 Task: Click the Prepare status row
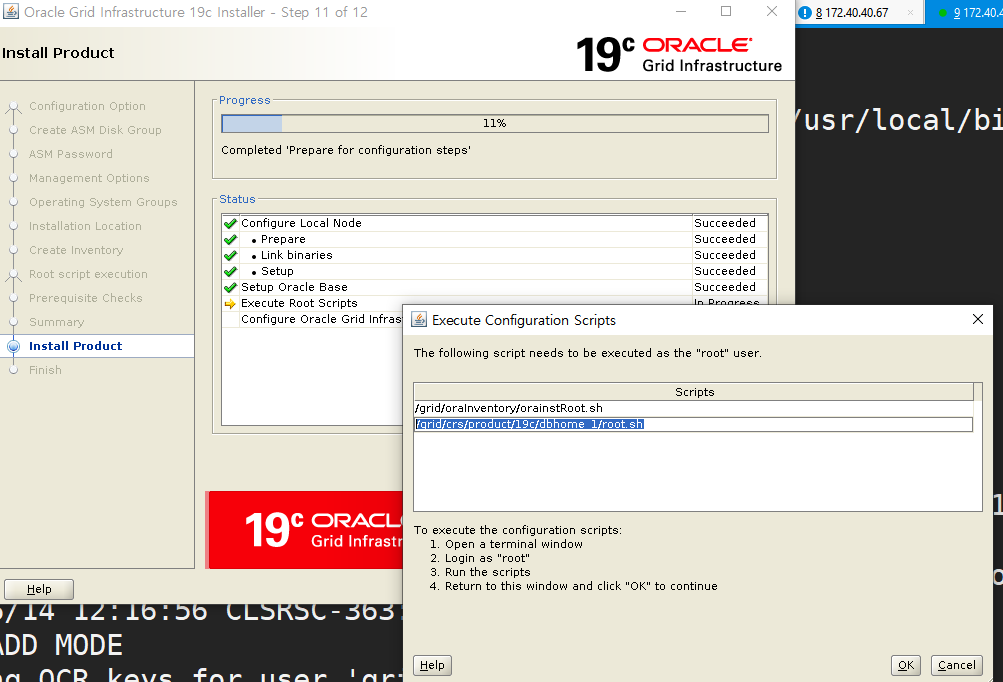point(494,239)
